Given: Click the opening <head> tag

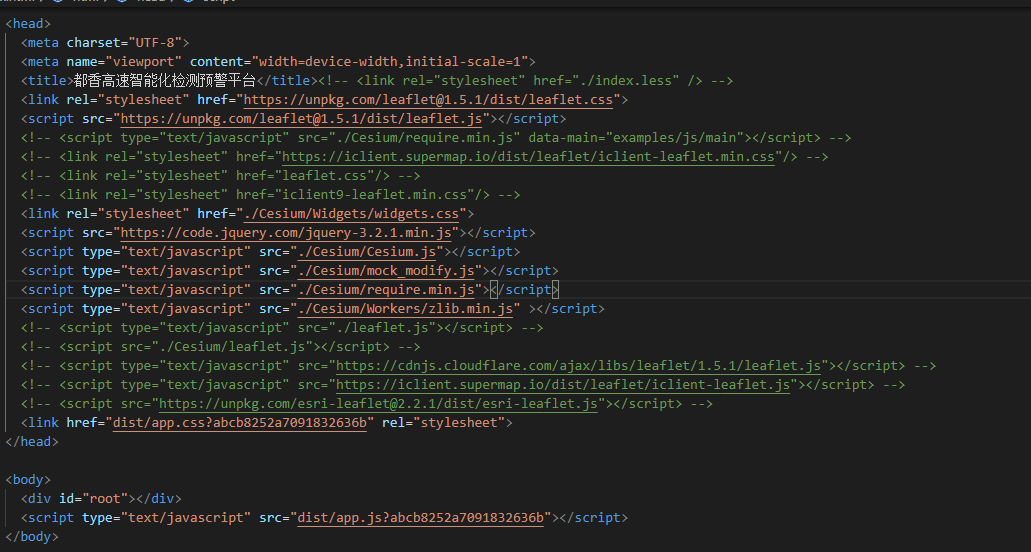Looking at the screenshot, I should tap(28, 24).
